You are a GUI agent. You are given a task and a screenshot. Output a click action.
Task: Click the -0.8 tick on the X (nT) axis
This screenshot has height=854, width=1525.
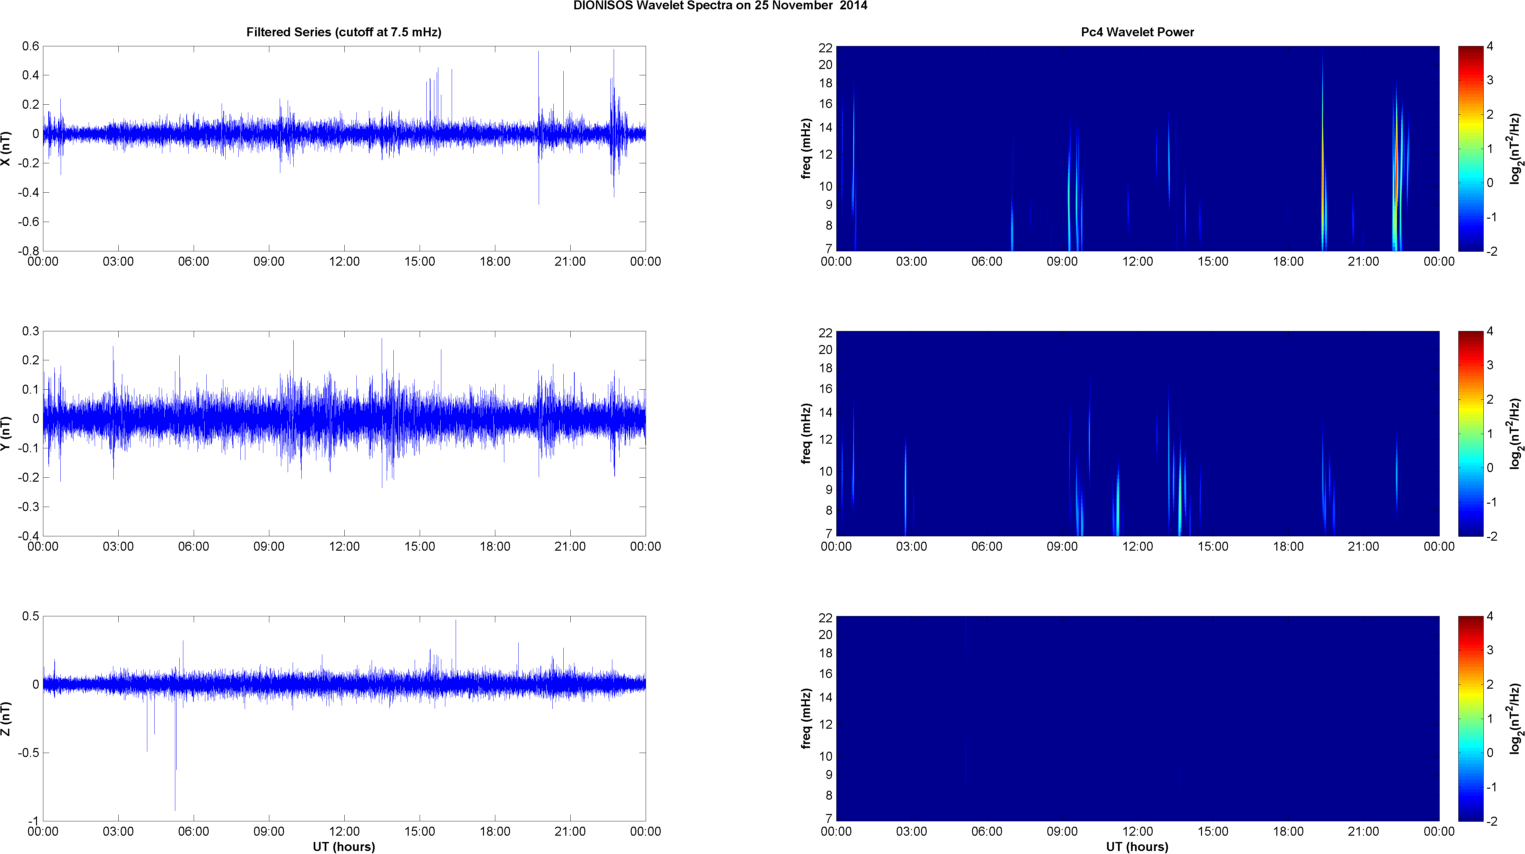(x=28, y=251)
